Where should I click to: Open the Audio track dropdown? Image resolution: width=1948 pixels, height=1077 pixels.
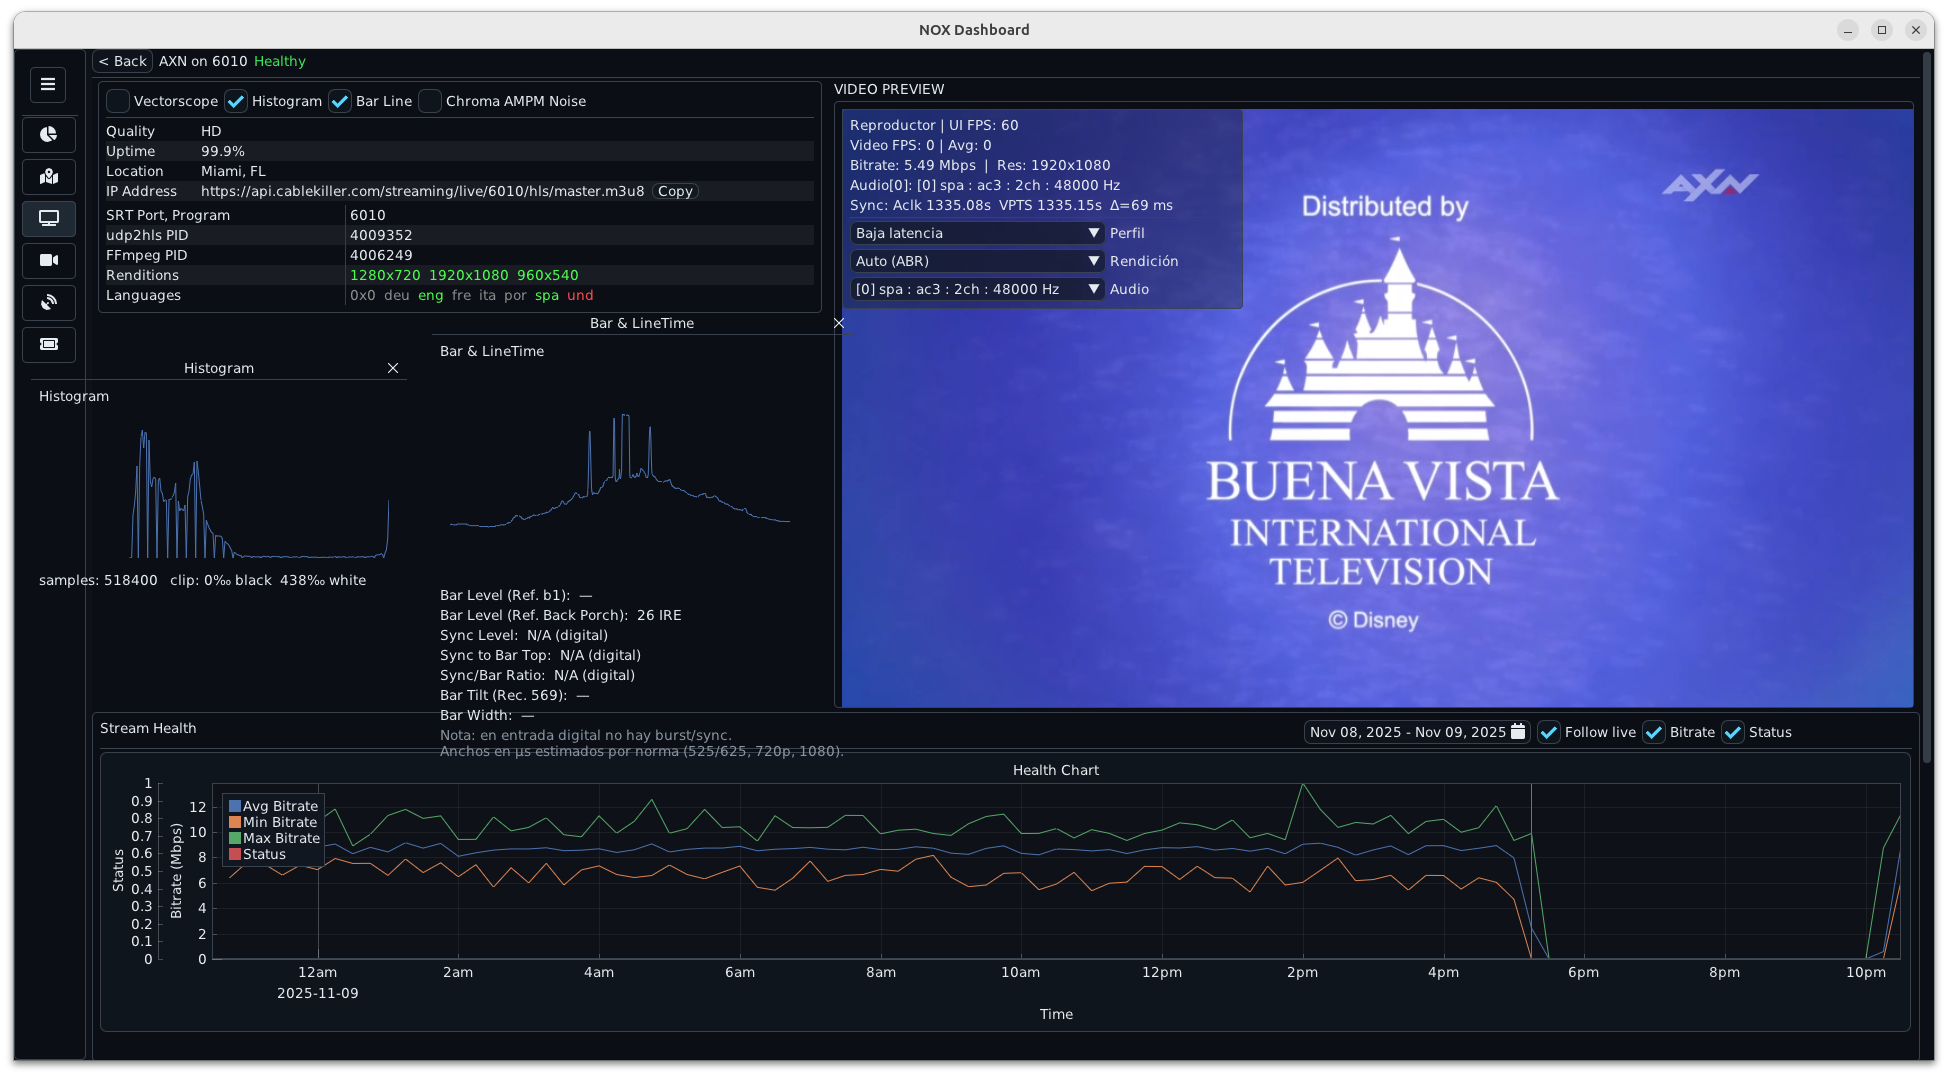tap(977, 289)
